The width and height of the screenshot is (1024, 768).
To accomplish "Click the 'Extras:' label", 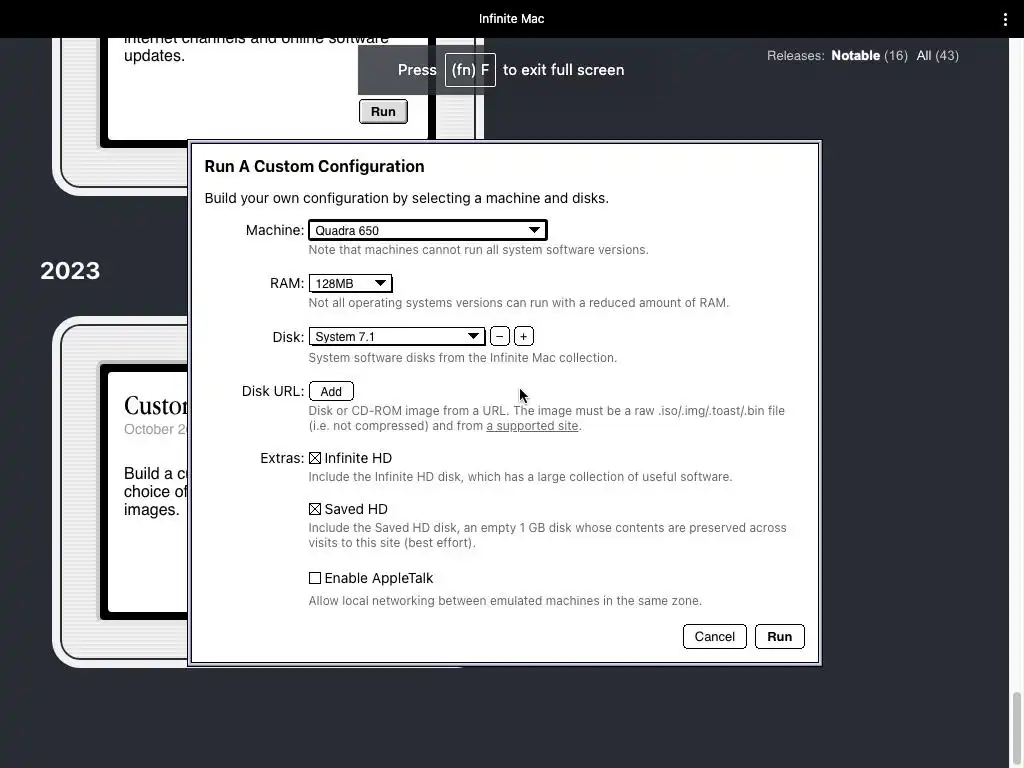I will pyautogui.click(x=282, y=458).
